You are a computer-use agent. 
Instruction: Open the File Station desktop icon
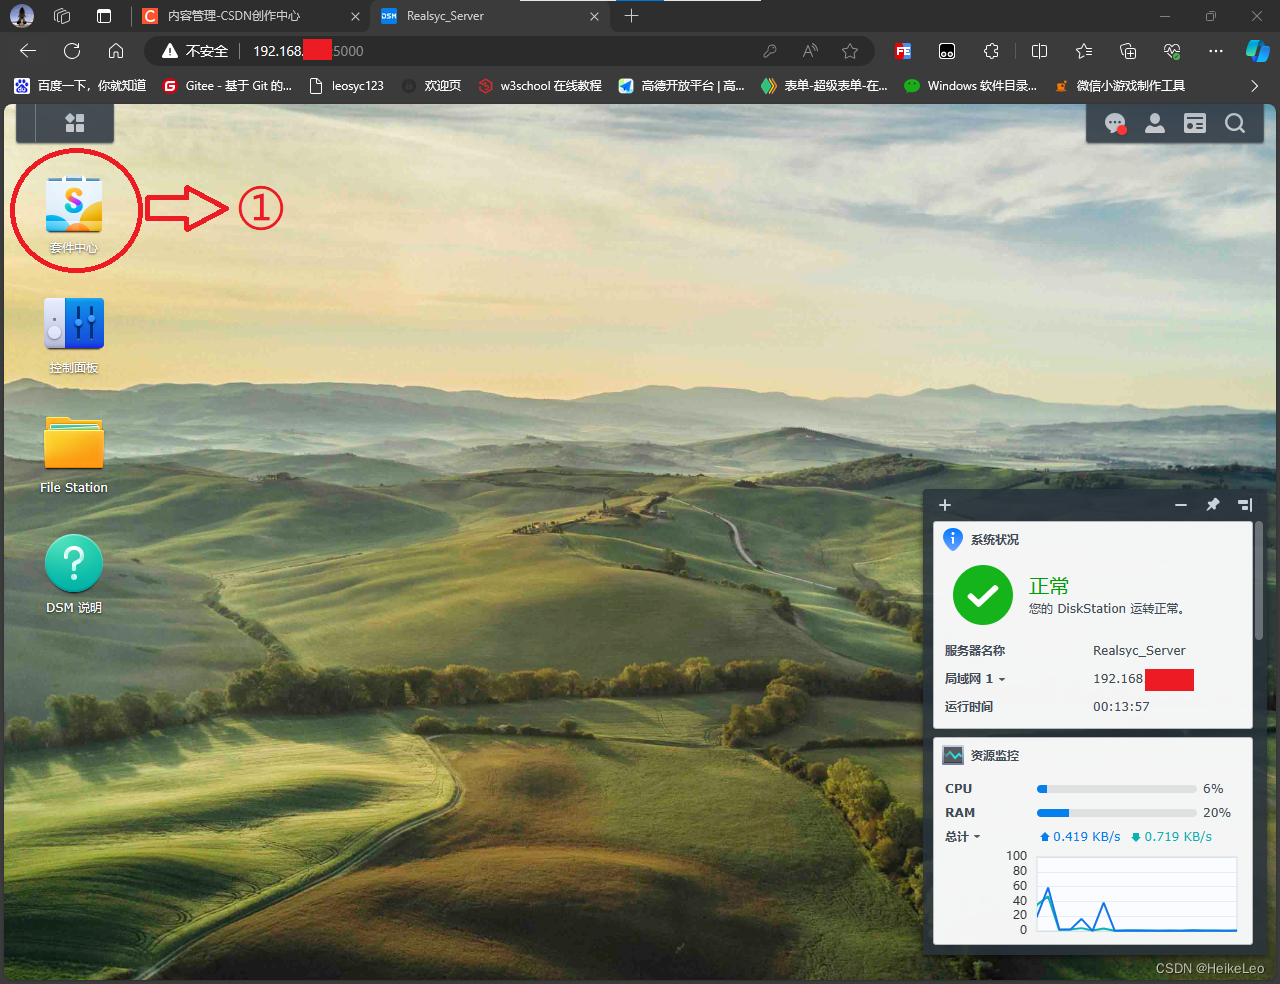[x=74, y=443]
